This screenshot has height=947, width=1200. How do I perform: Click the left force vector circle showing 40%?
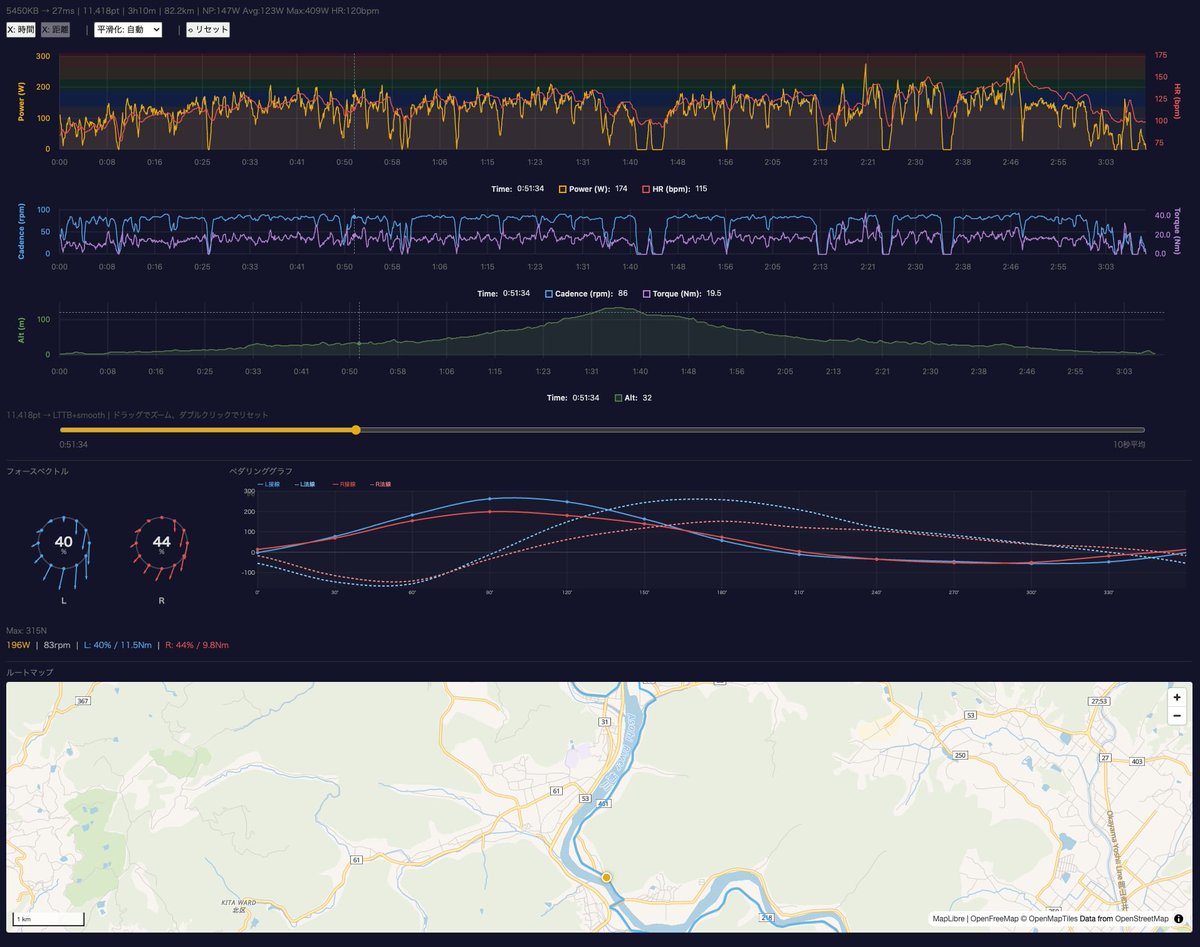click(x=64, y=545)
